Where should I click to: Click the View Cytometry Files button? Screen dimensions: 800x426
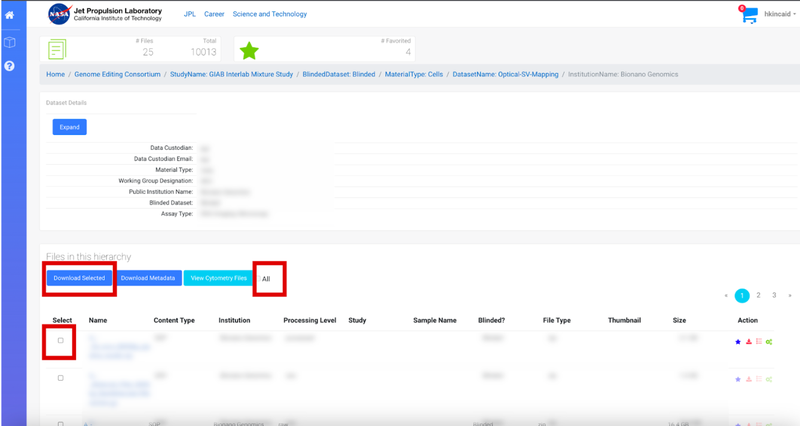point(218,278)
